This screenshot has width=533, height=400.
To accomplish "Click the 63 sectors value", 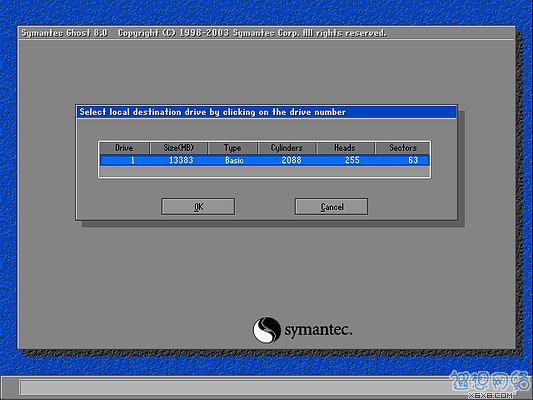I will pos(413,160).
